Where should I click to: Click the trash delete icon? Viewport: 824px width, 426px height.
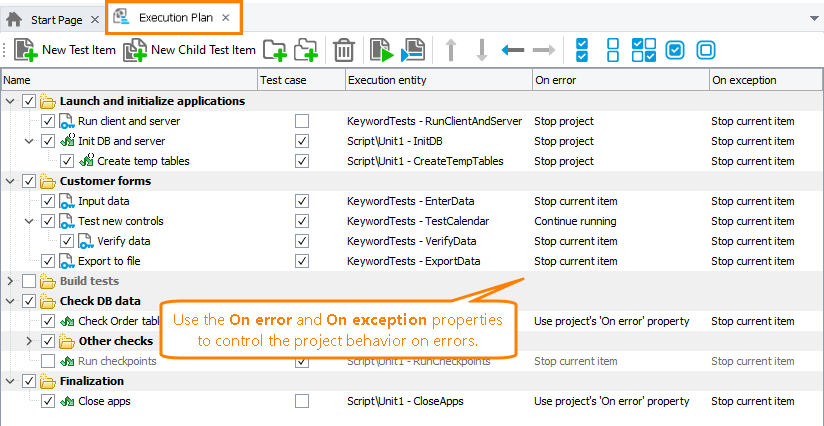click(343, 50)
